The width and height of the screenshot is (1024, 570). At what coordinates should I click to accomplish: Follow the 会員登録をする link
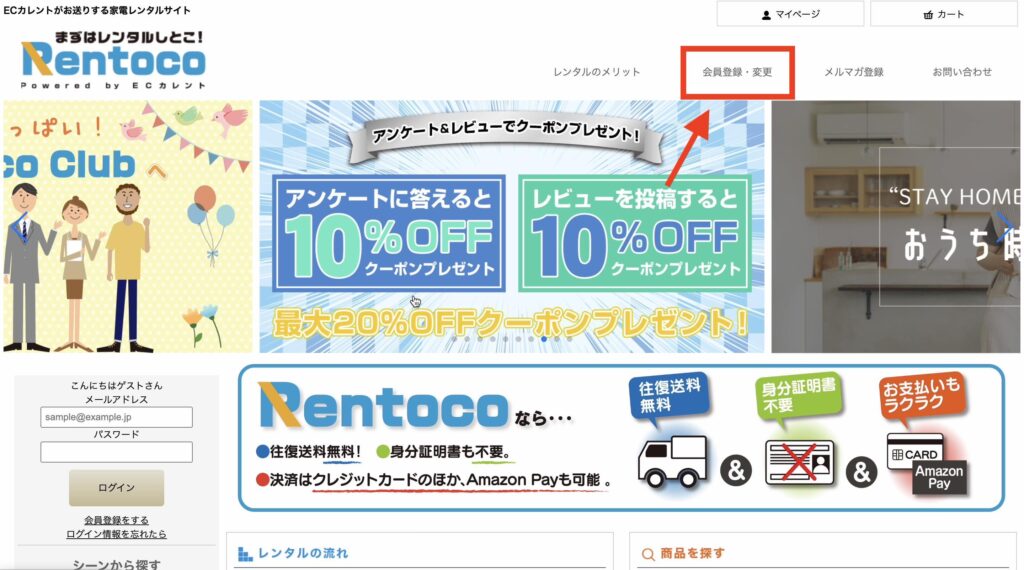coord(116,520)
